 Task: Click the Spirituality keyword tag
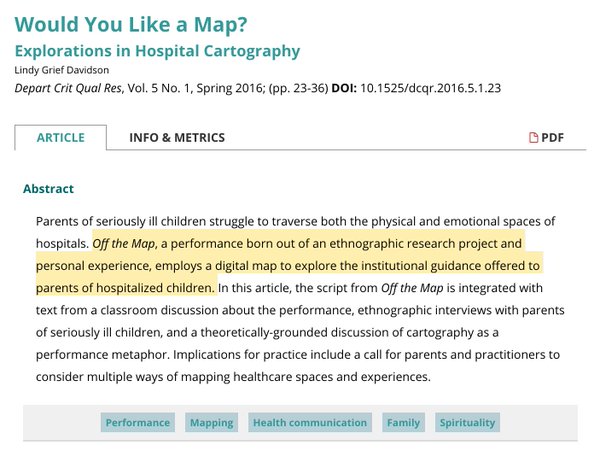[467, 422]
